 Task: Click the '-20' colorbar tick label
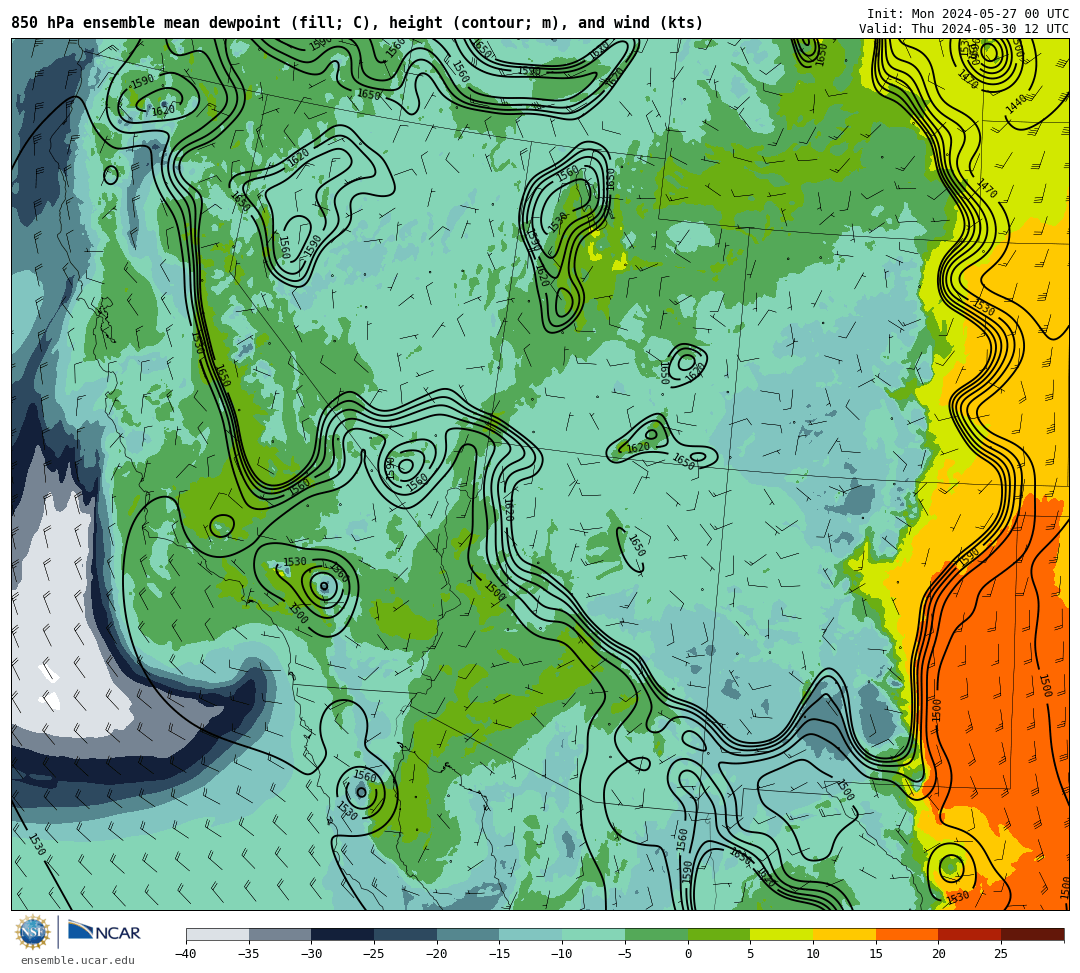coord(436,954)
